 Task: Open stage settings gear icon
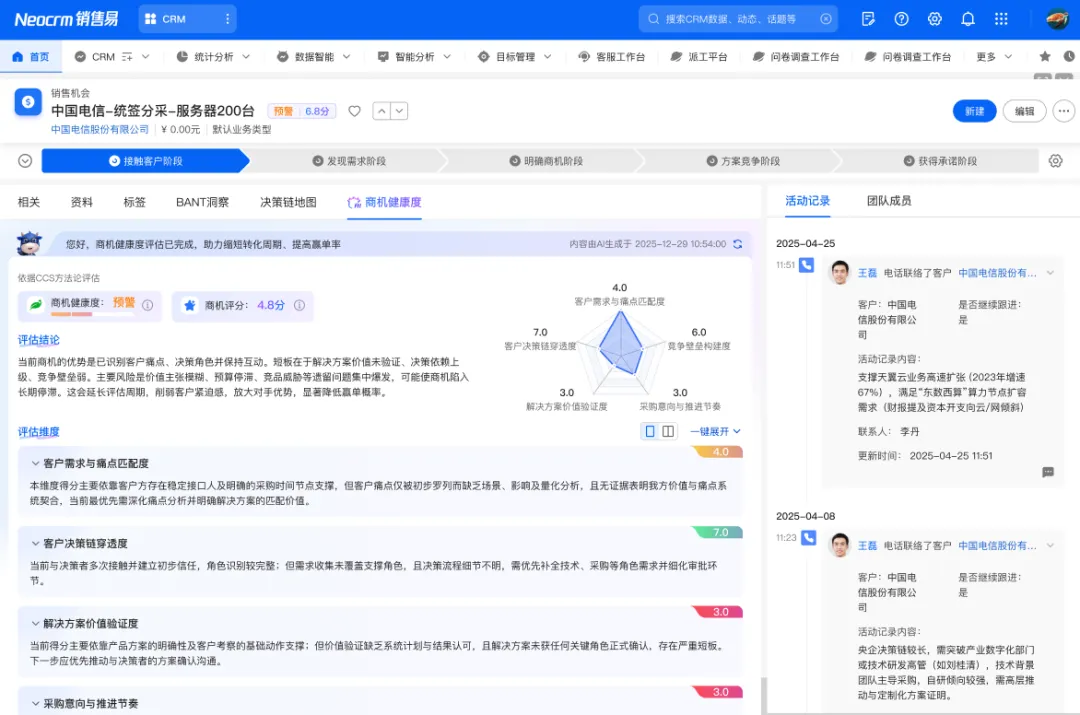1055,161
